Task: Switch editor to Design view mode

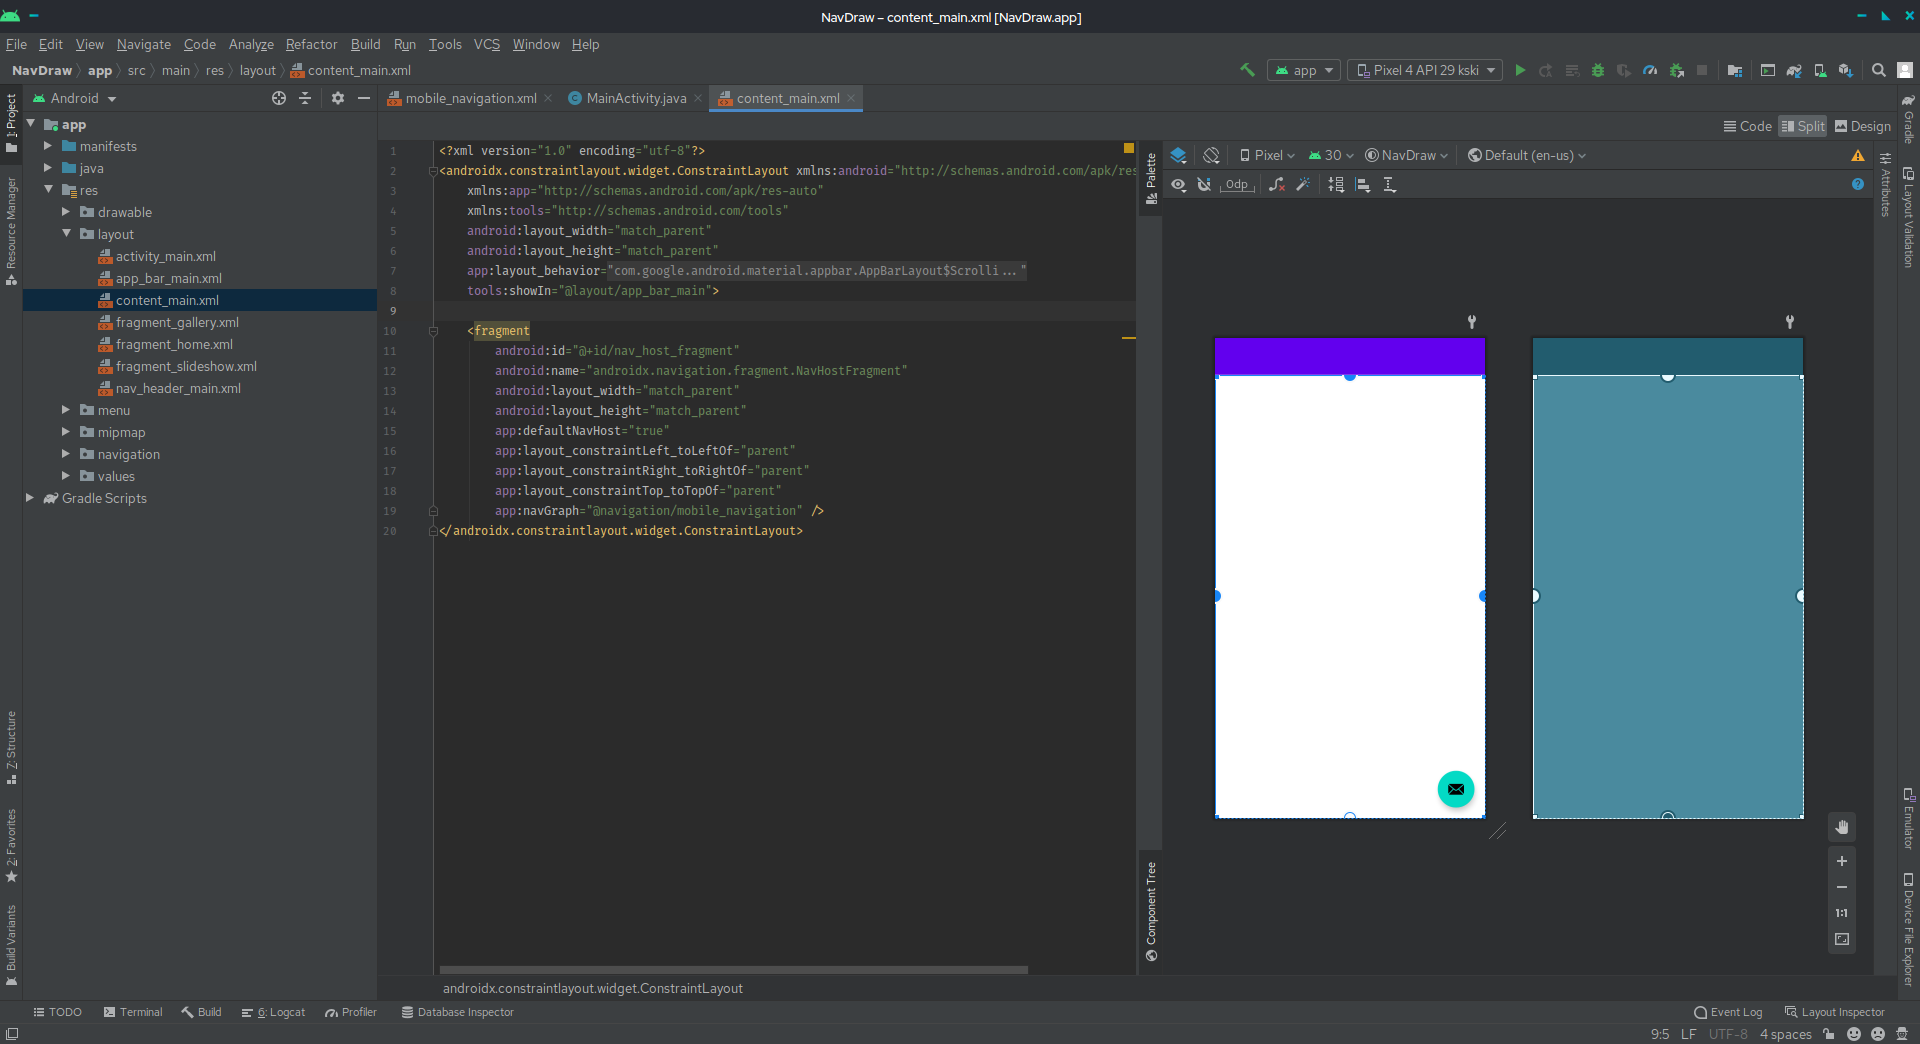Action: 1862,127
